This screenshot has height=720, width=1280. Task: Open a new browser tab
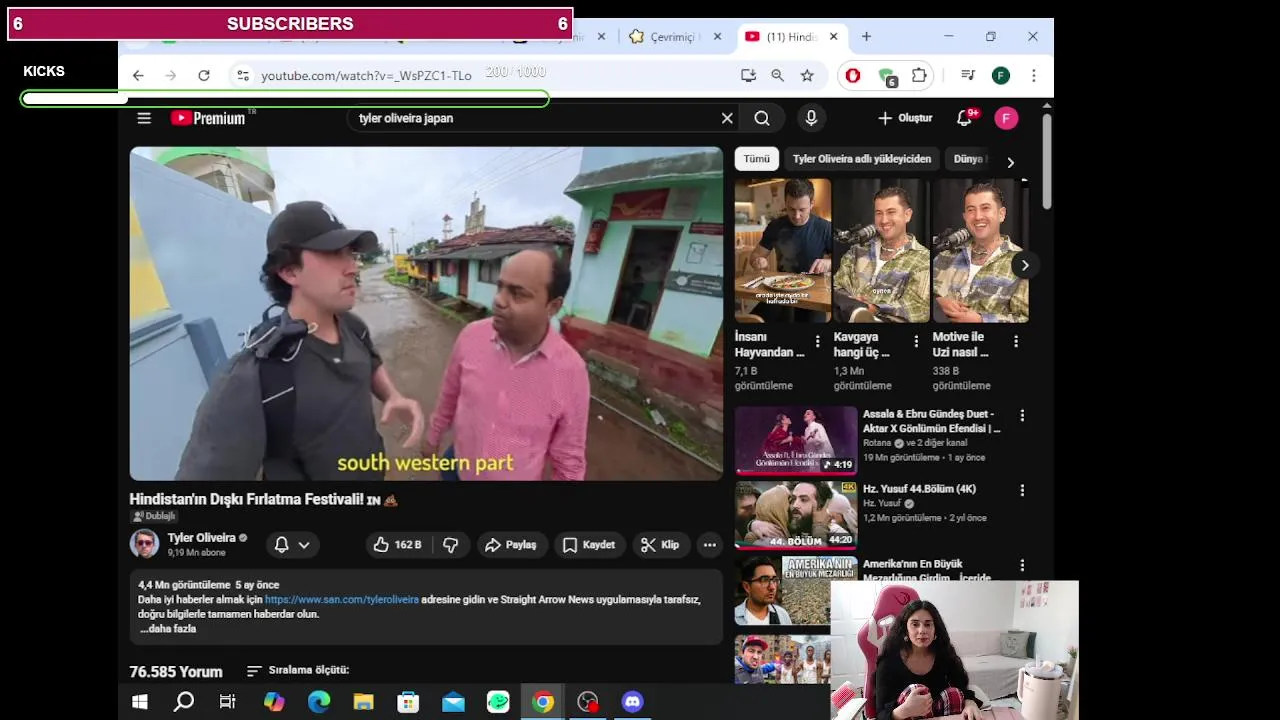pos(866,36)
